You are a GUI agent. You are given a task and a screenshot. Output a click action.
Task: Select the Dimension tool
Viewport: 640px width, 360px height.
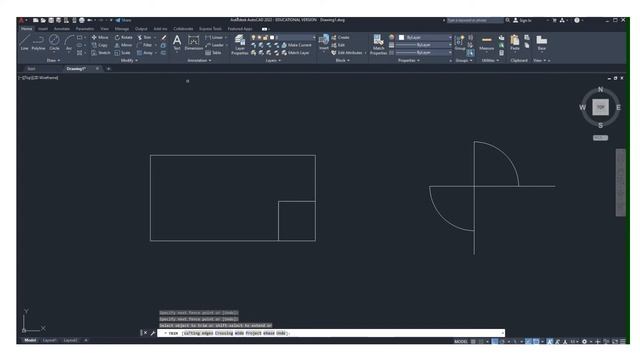(x=193, y=42)
